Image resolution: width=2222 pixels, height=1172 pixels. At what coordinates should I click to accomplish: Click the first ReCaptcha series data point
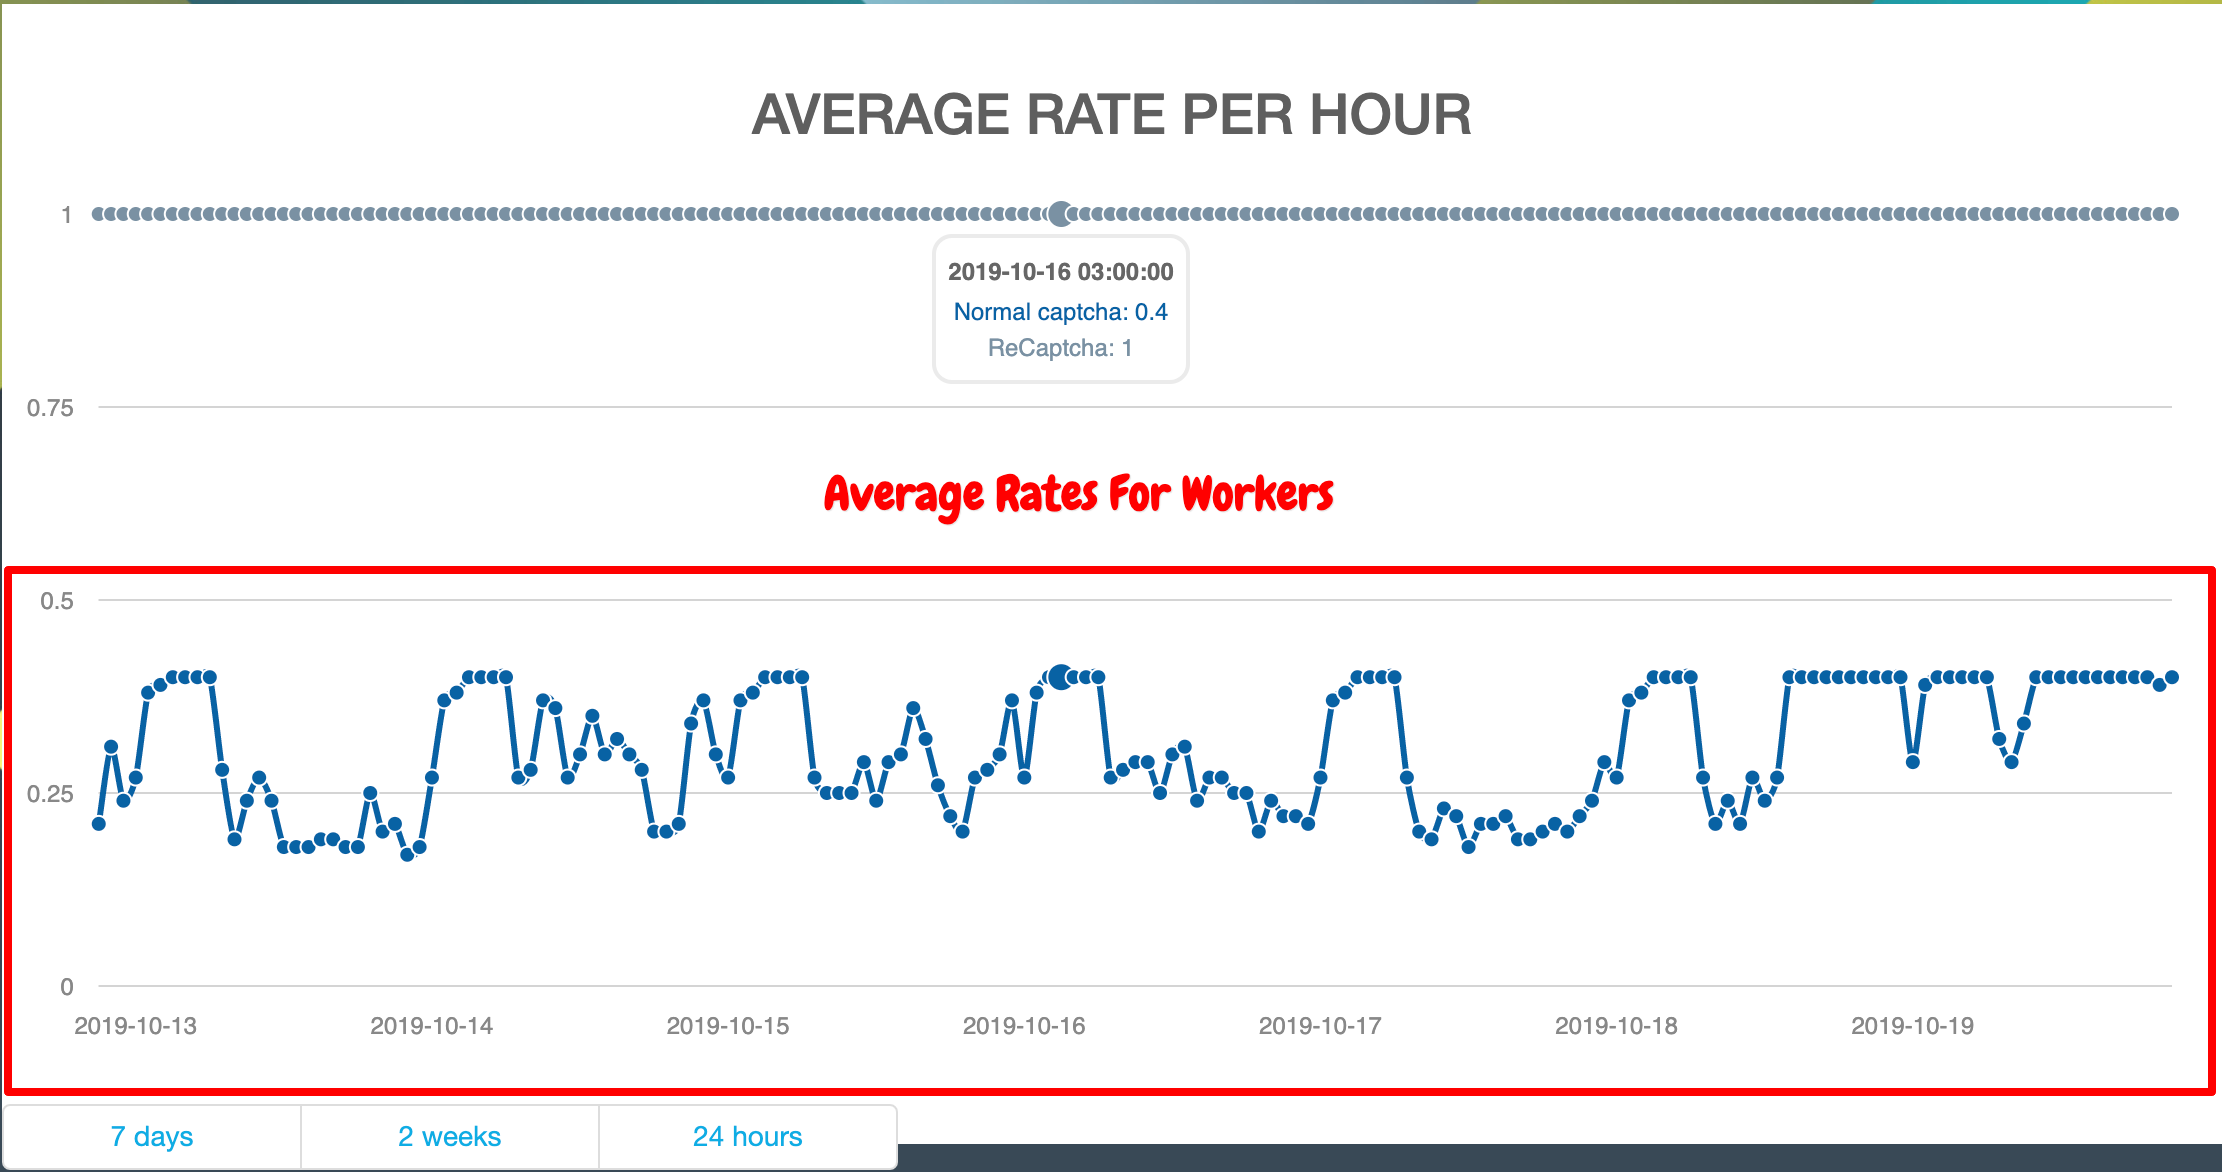(99, 213)
